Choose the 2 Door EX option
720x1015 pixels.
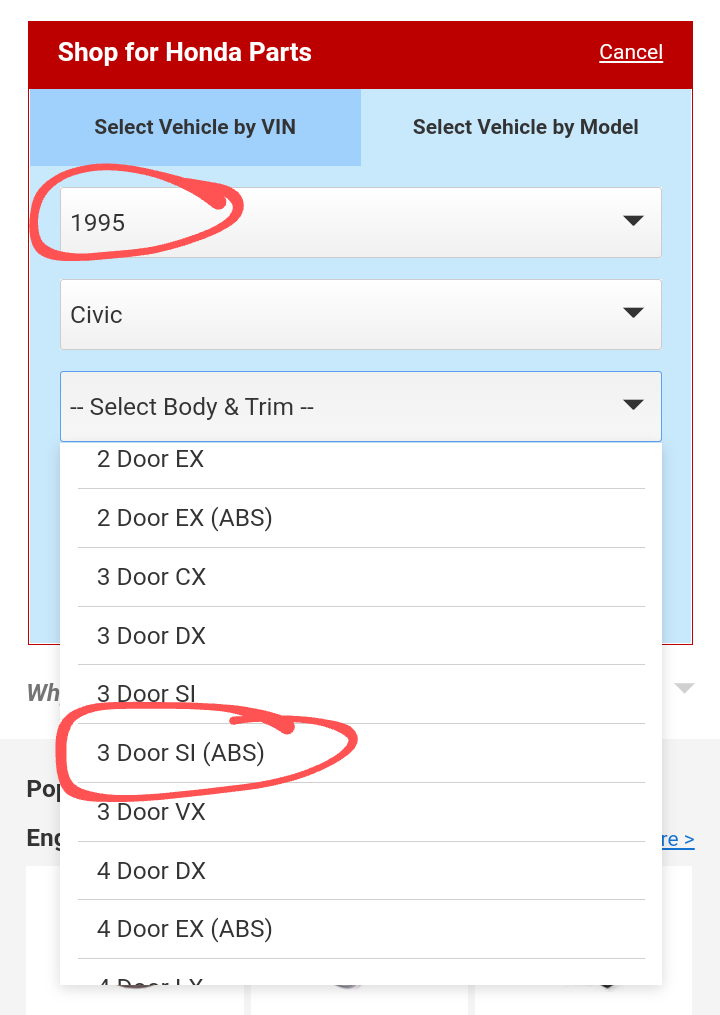pyautogui.click(x=150, y=460)
